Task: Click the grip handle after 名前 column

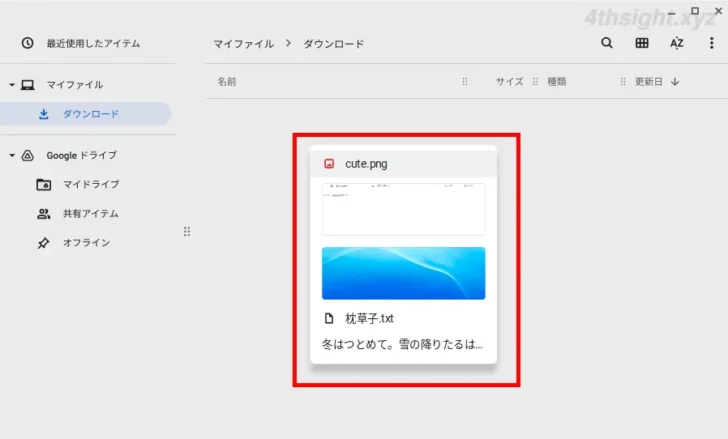Action: 465,82
